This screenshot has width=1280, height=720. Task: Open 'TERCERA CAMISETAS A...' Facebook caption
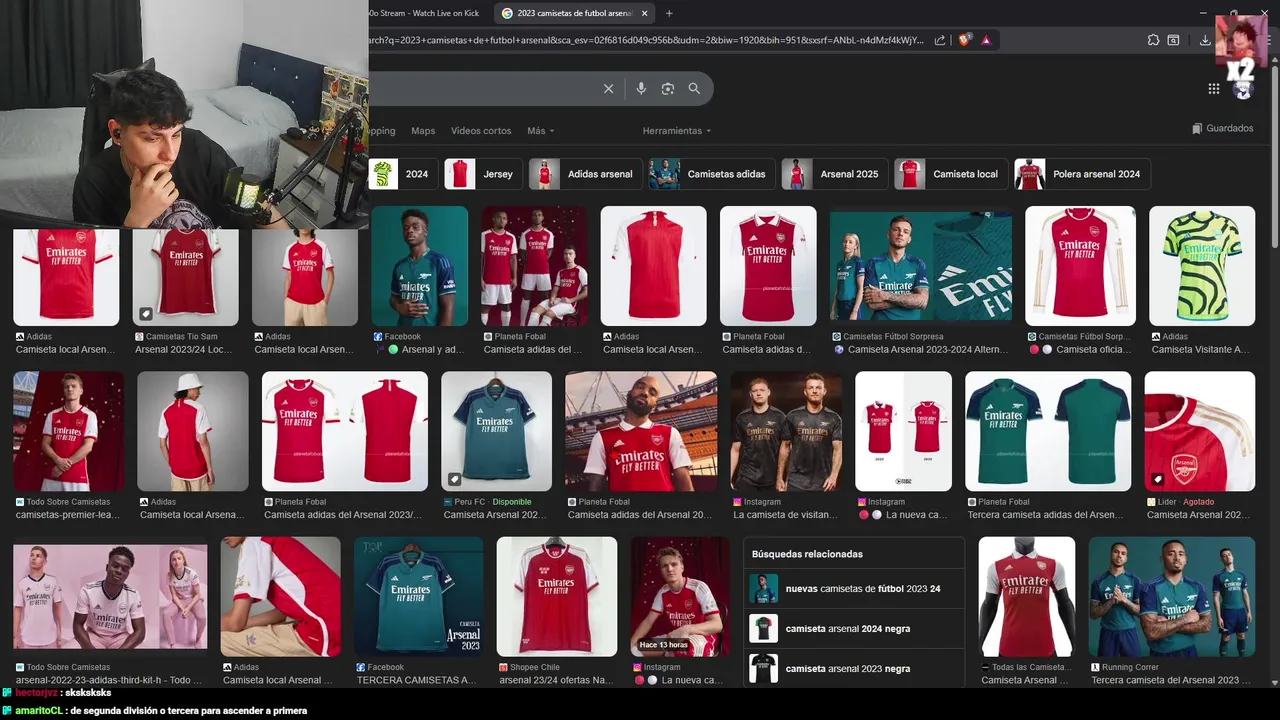tap(416, 680)
